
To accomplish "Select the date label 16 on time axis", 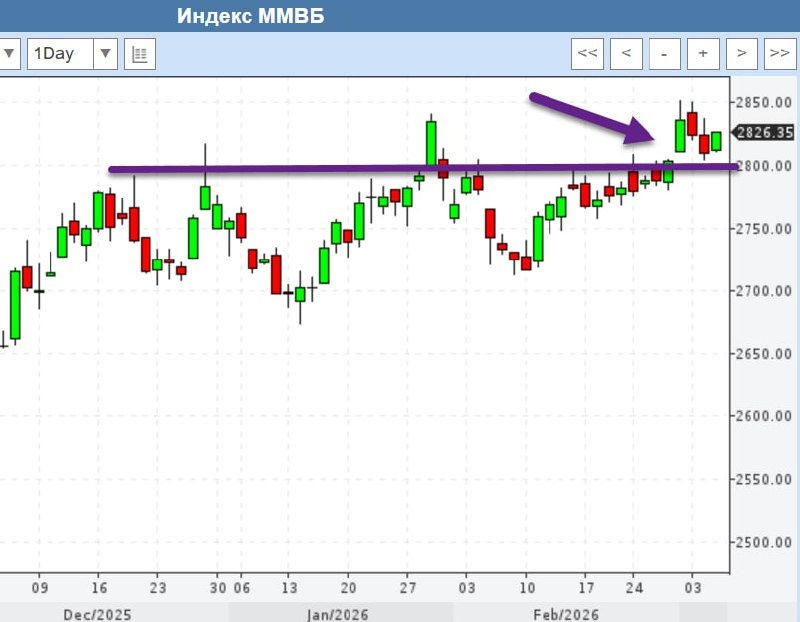I will 99,588.
